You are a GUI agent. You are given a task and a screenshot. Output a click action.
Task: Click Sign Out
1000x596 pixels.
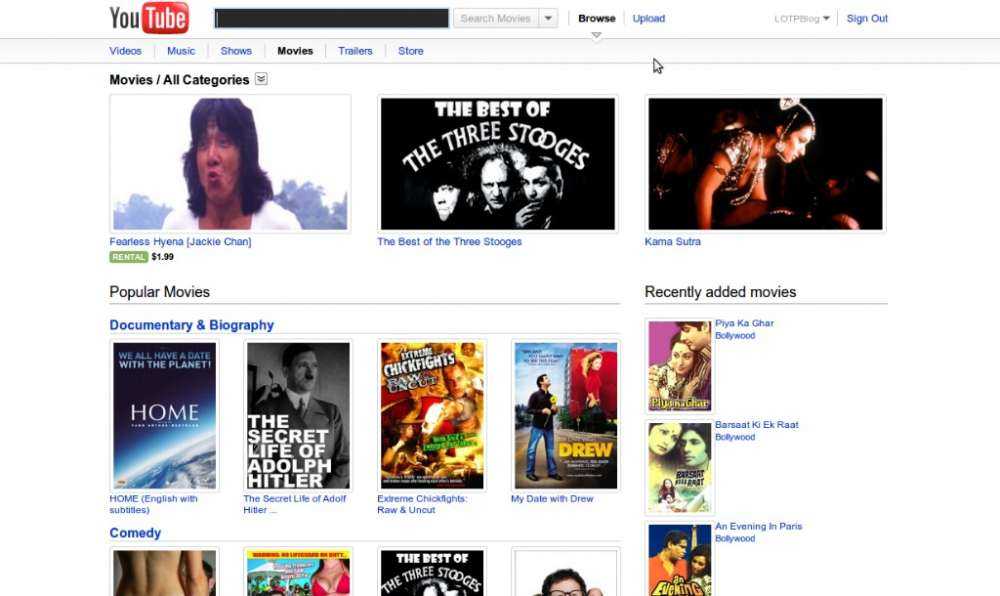coord(867,18)
